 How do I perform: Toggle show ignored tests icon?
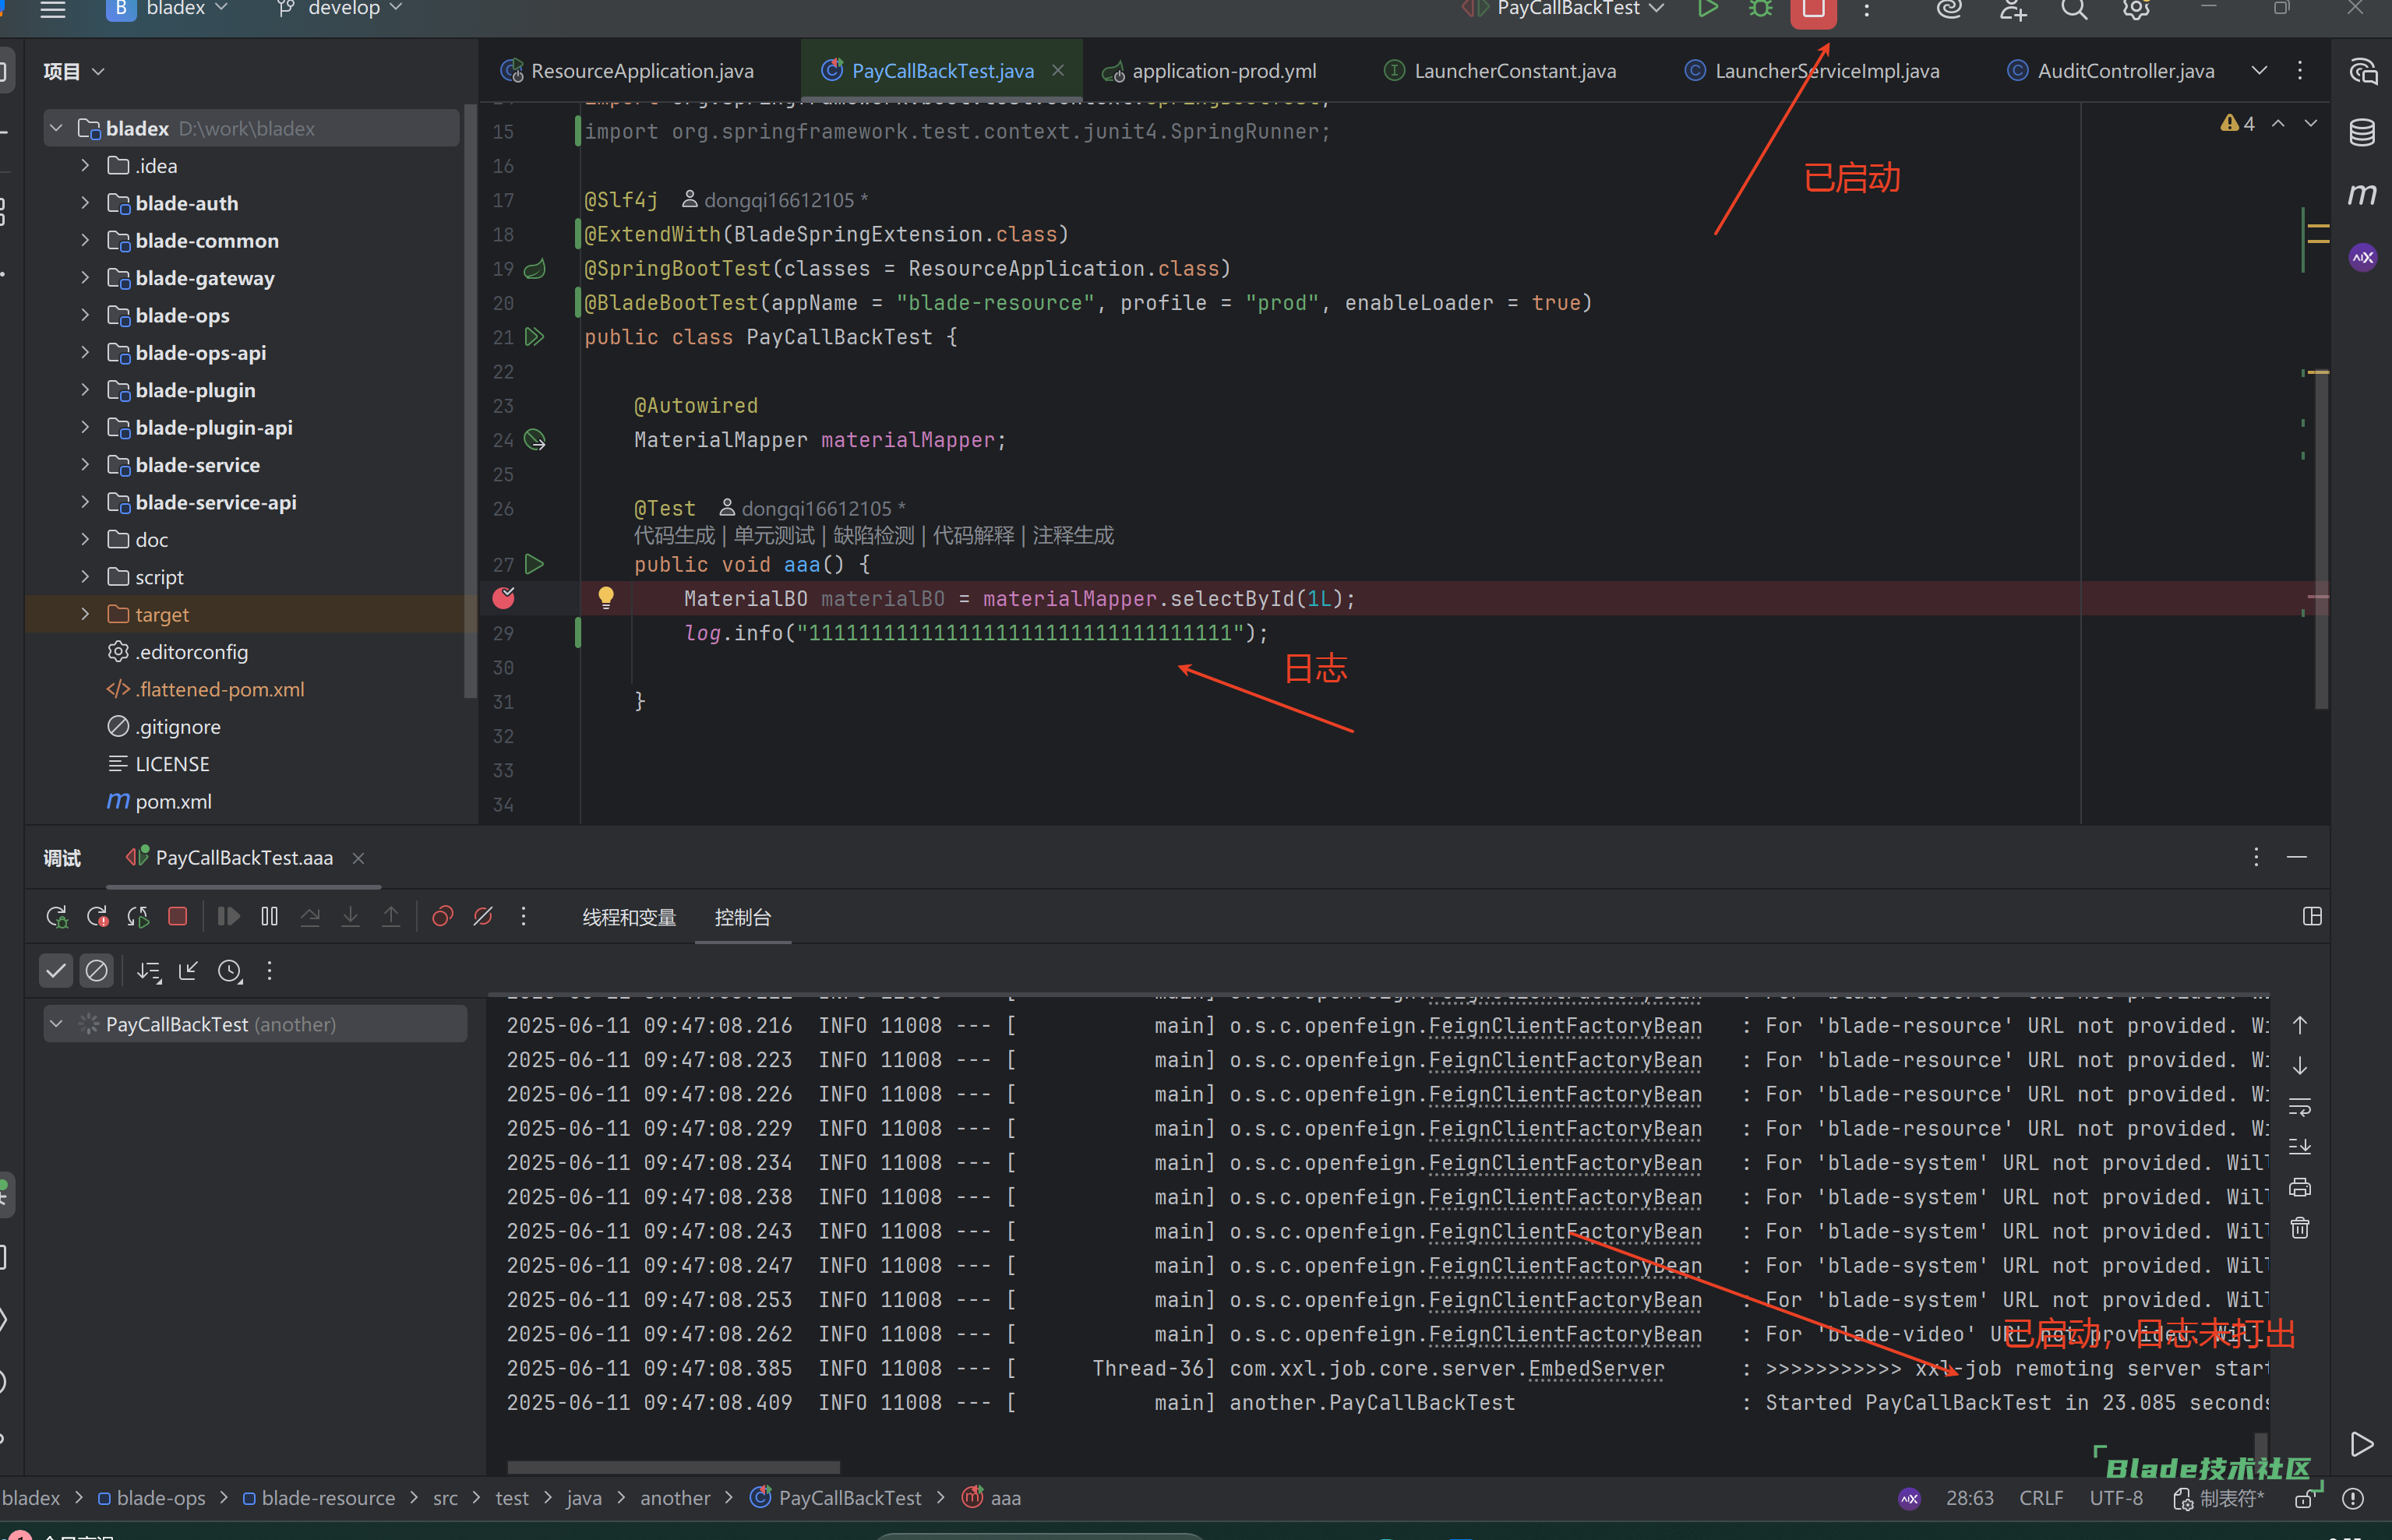coord(97,971)
